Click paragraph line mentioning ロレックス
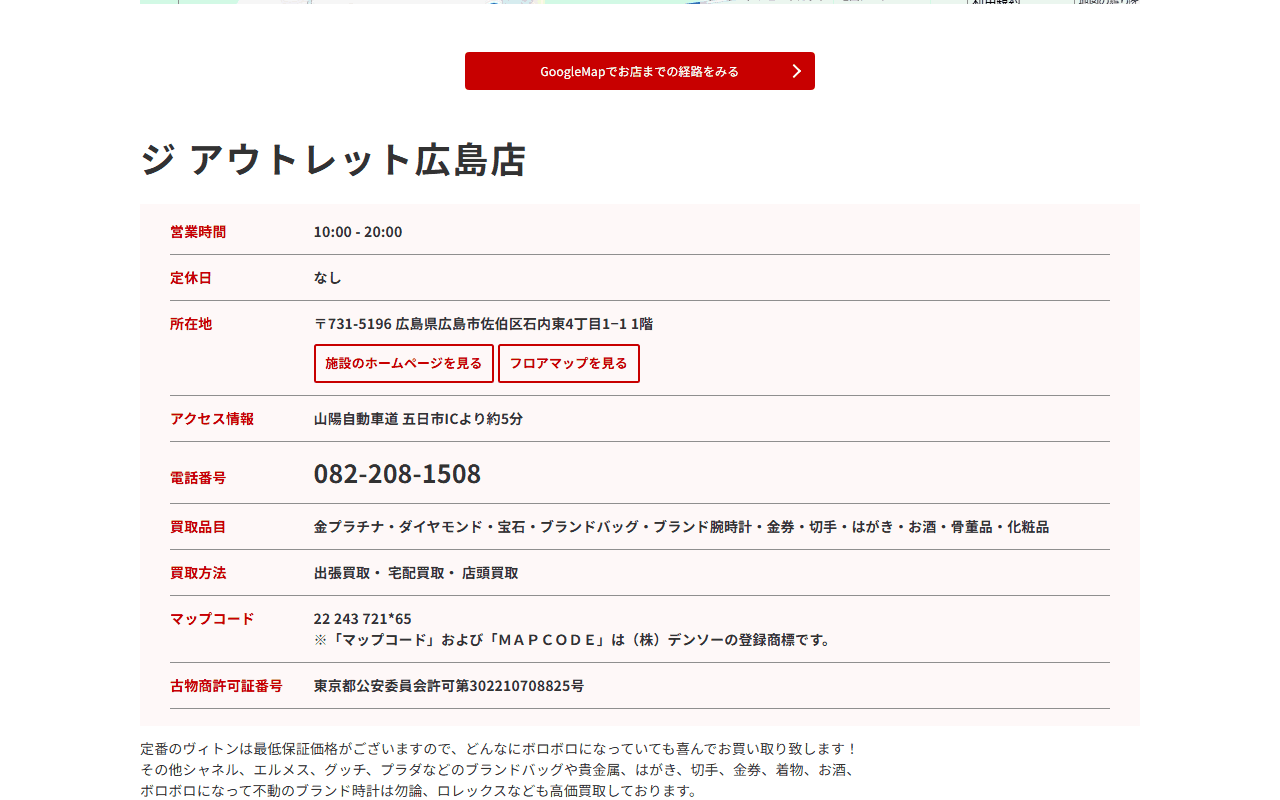Screen dimensions: 1280x800 click(x=418, y=791)
